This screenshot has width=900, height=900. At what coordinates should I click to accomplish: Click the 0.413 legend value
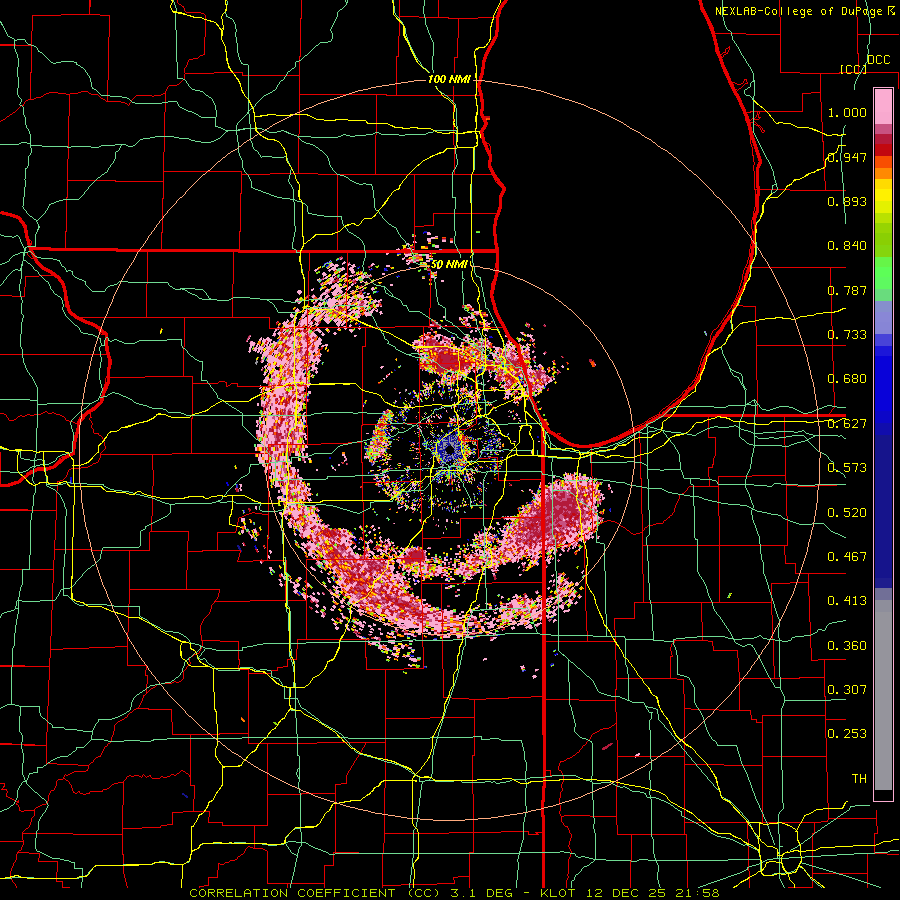847,601
